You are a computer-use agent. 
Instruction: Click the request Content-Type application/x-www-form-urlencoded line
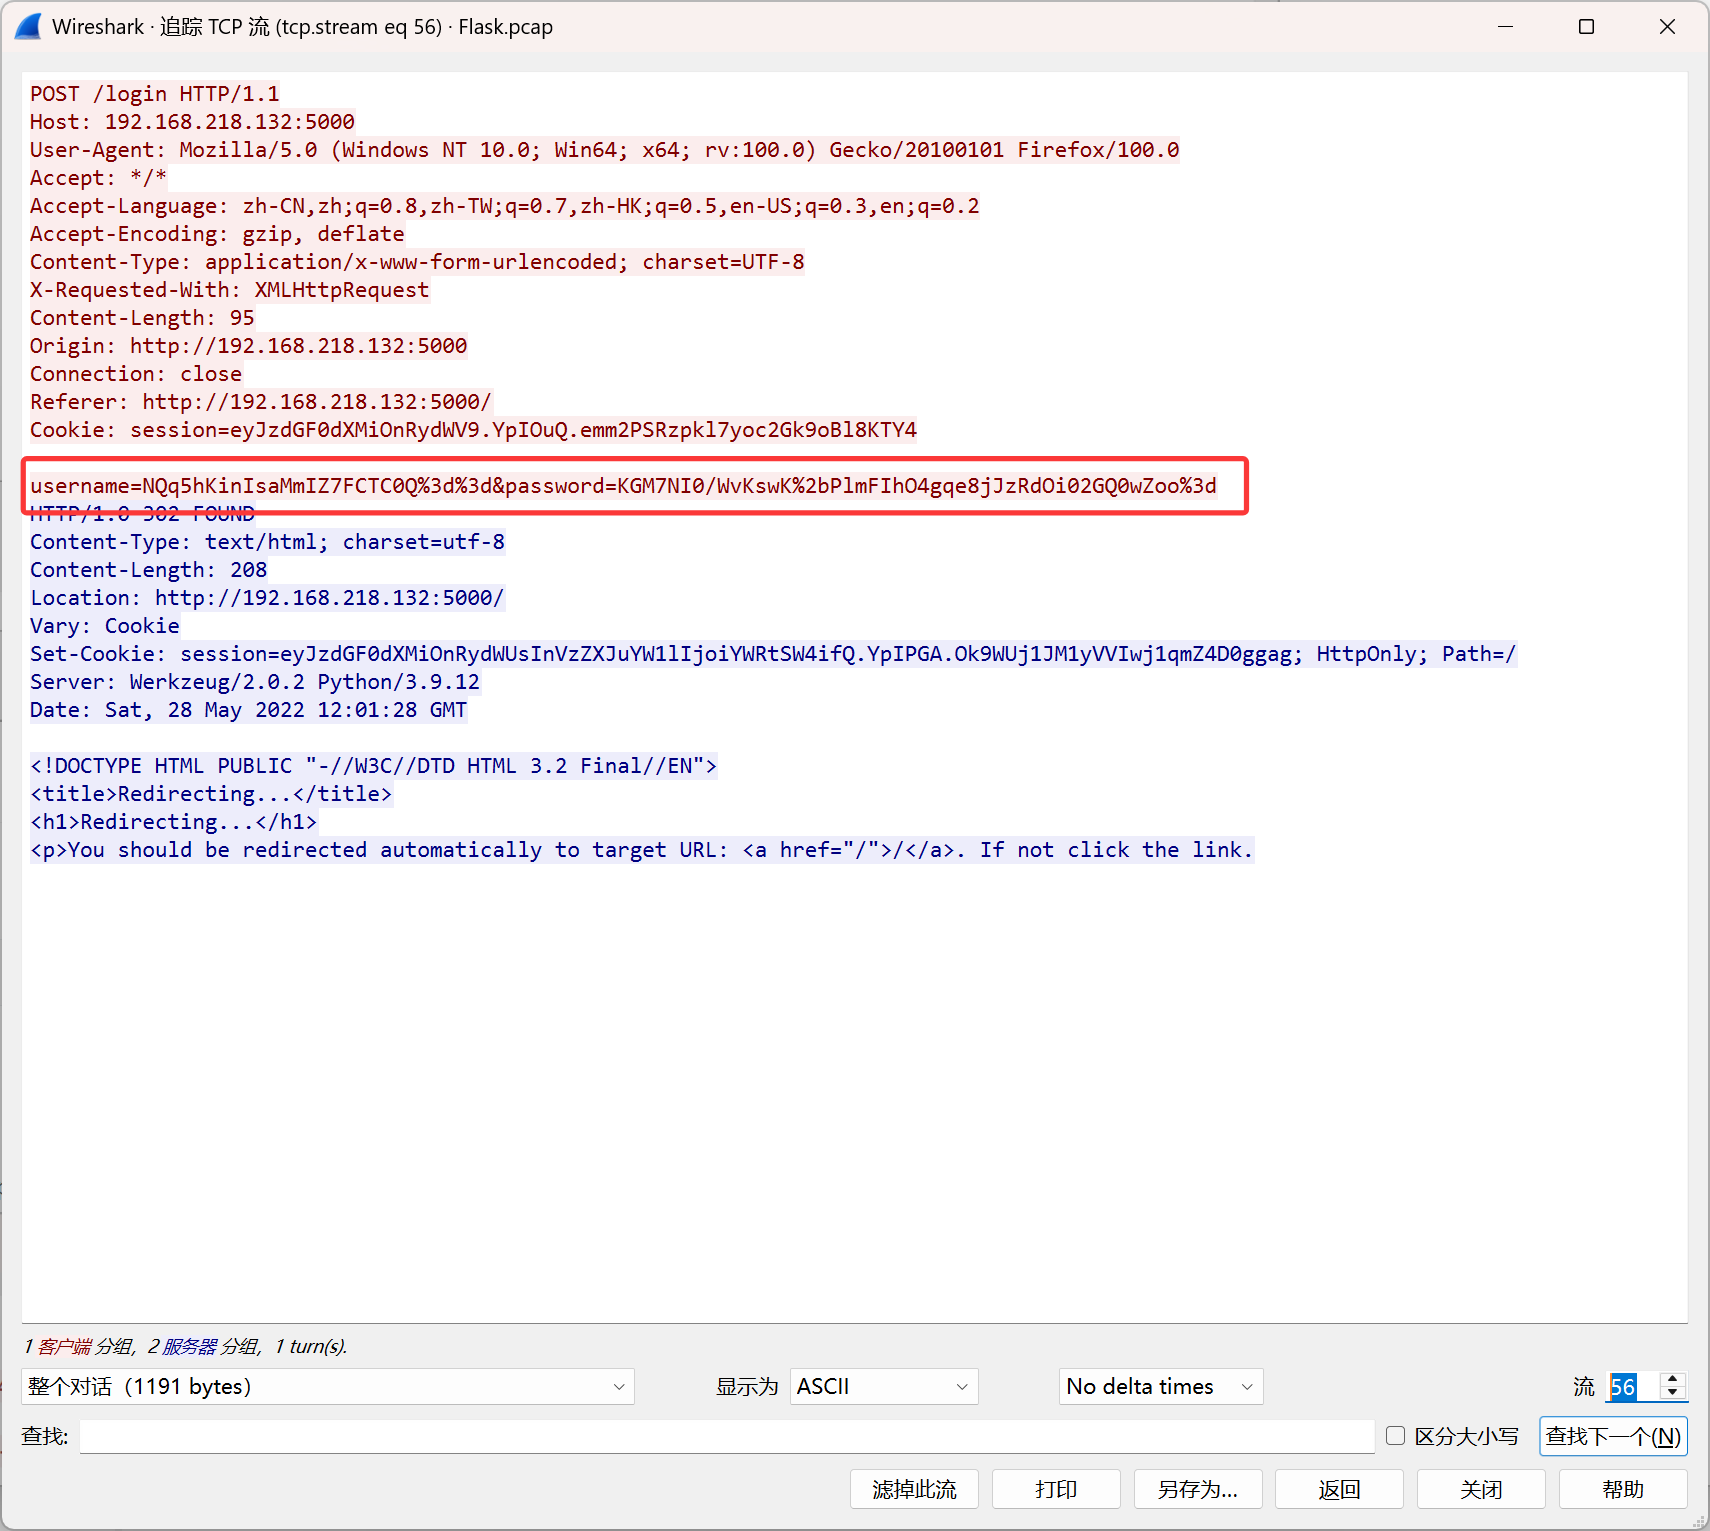pyautogui.click(x=417, y=262)
